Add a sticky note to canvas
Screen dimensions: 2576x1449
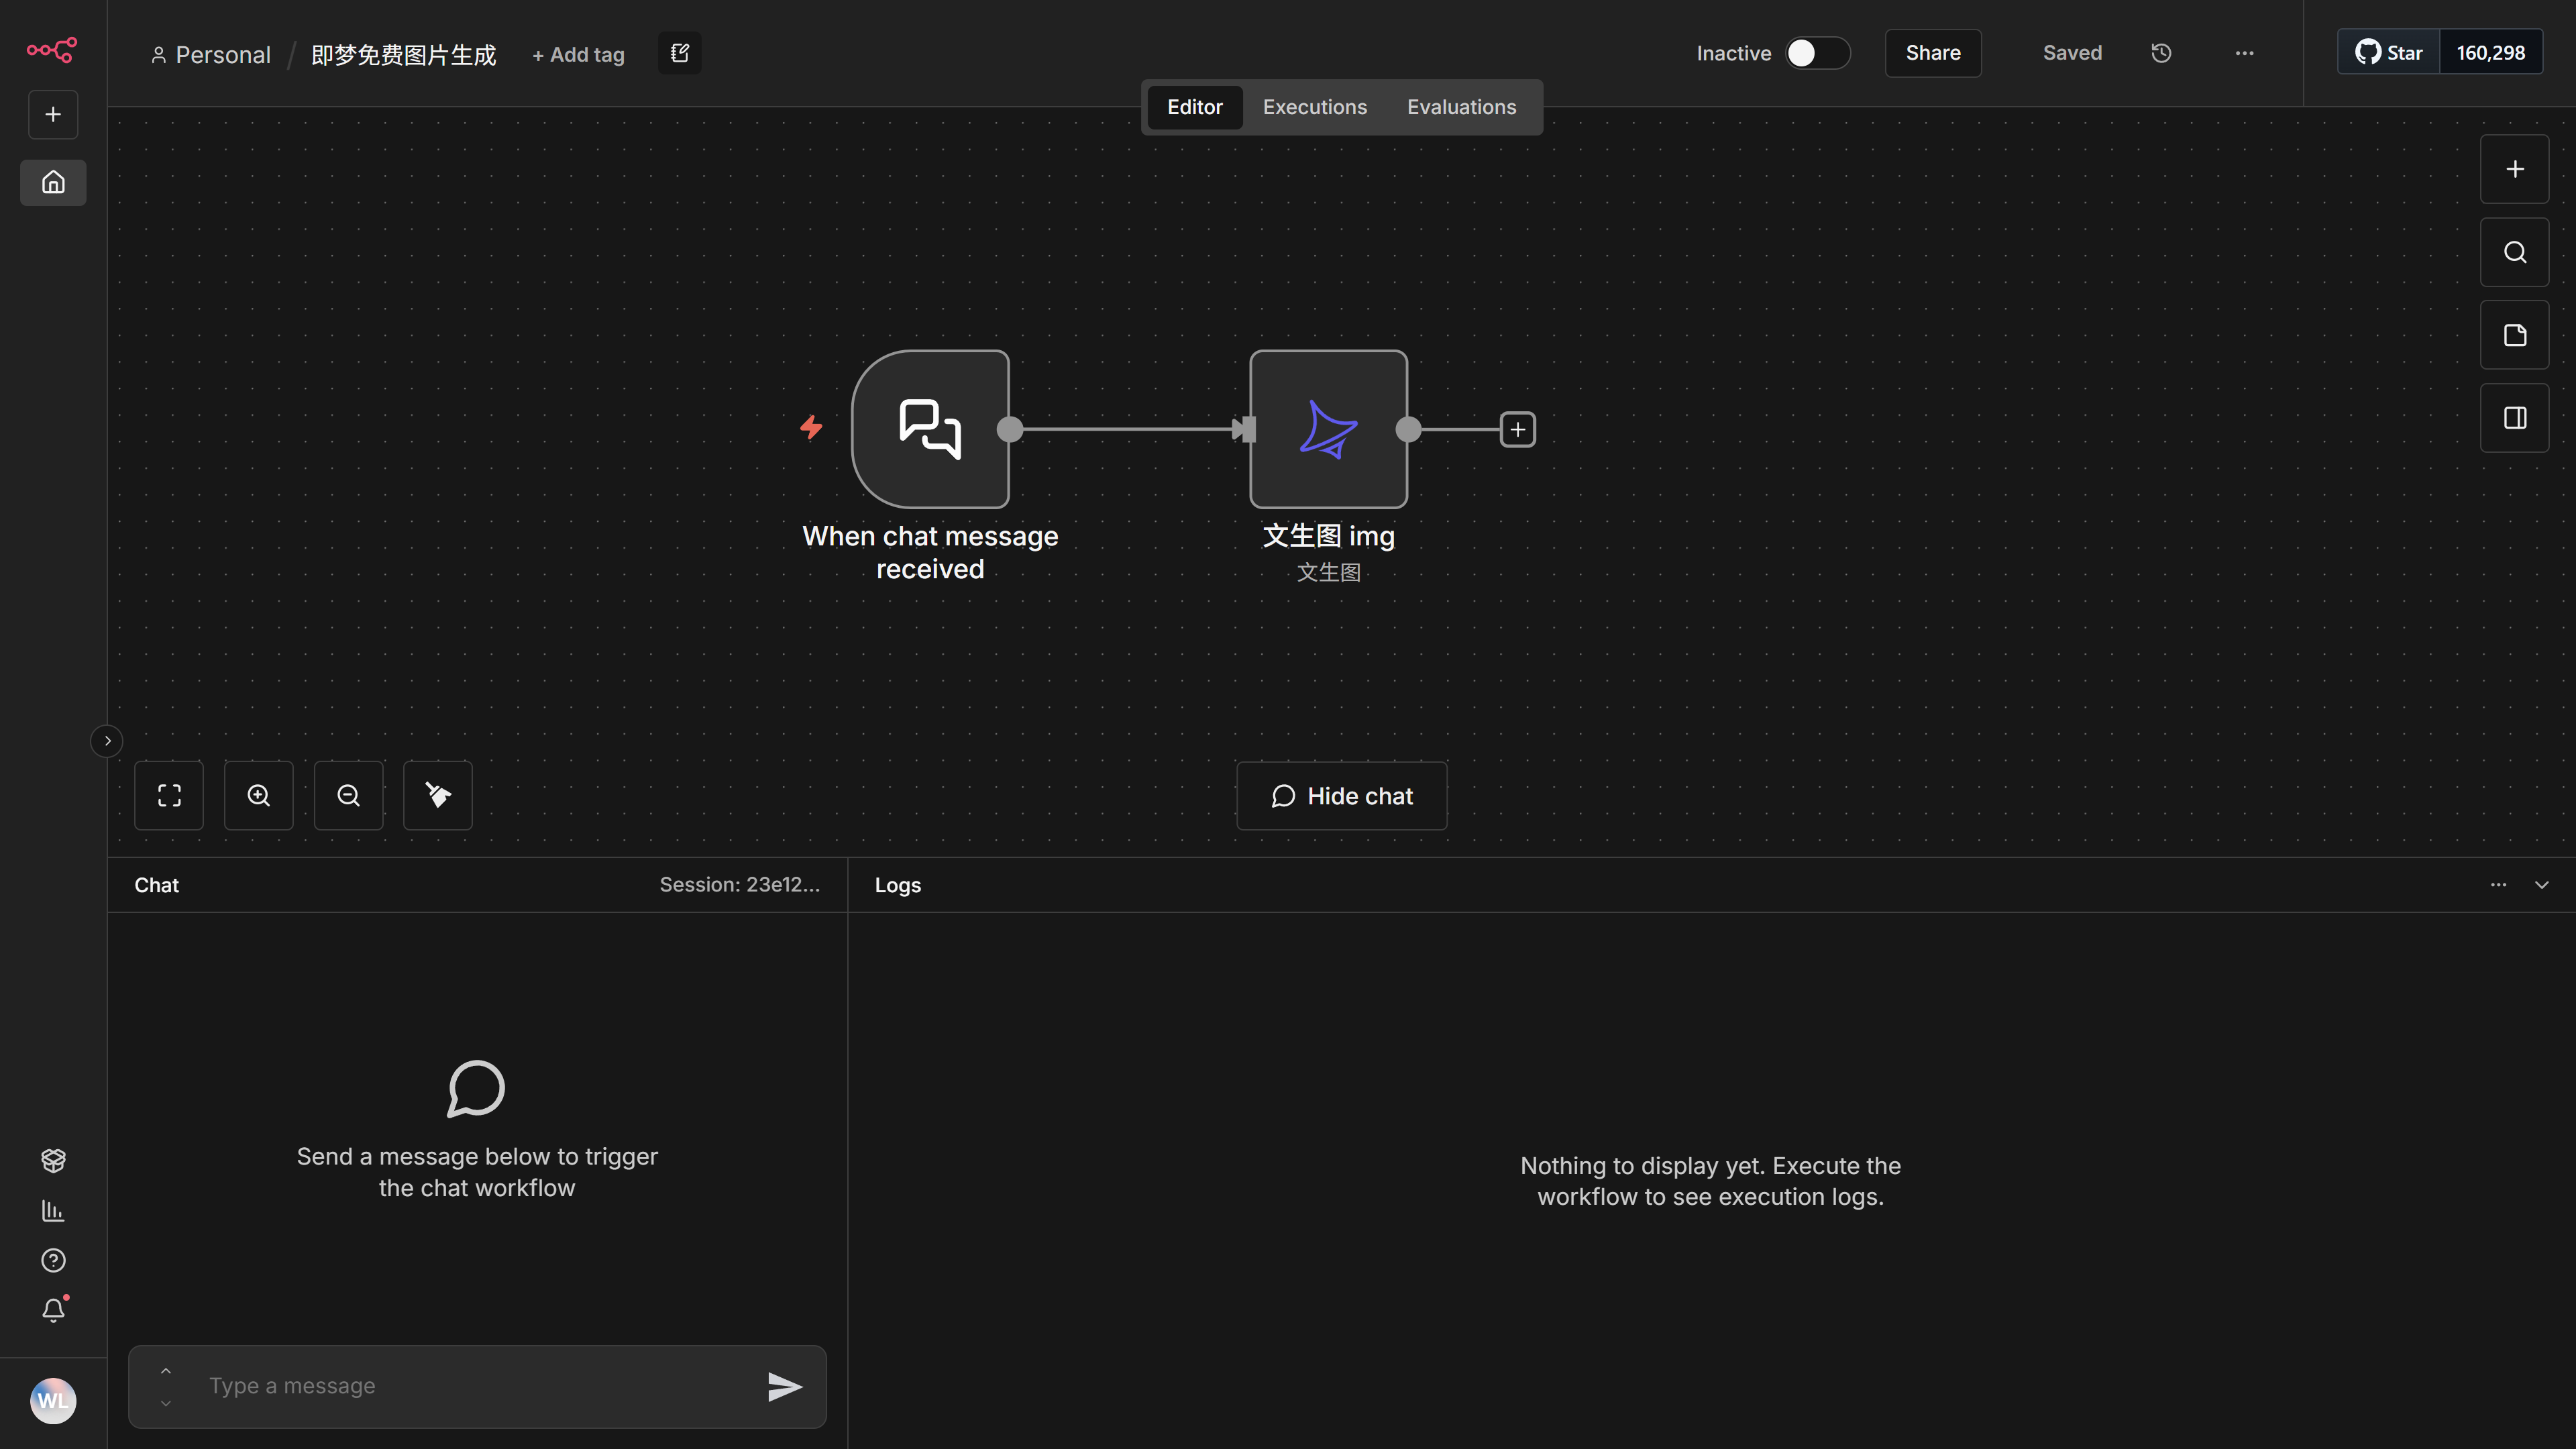point(2514,335)
